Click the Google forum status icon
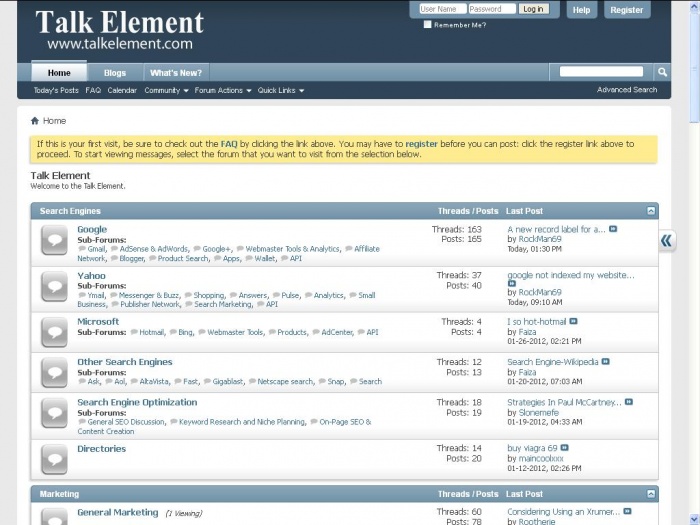The width and height of the screenshot is (700, 525). click(54, 240)
